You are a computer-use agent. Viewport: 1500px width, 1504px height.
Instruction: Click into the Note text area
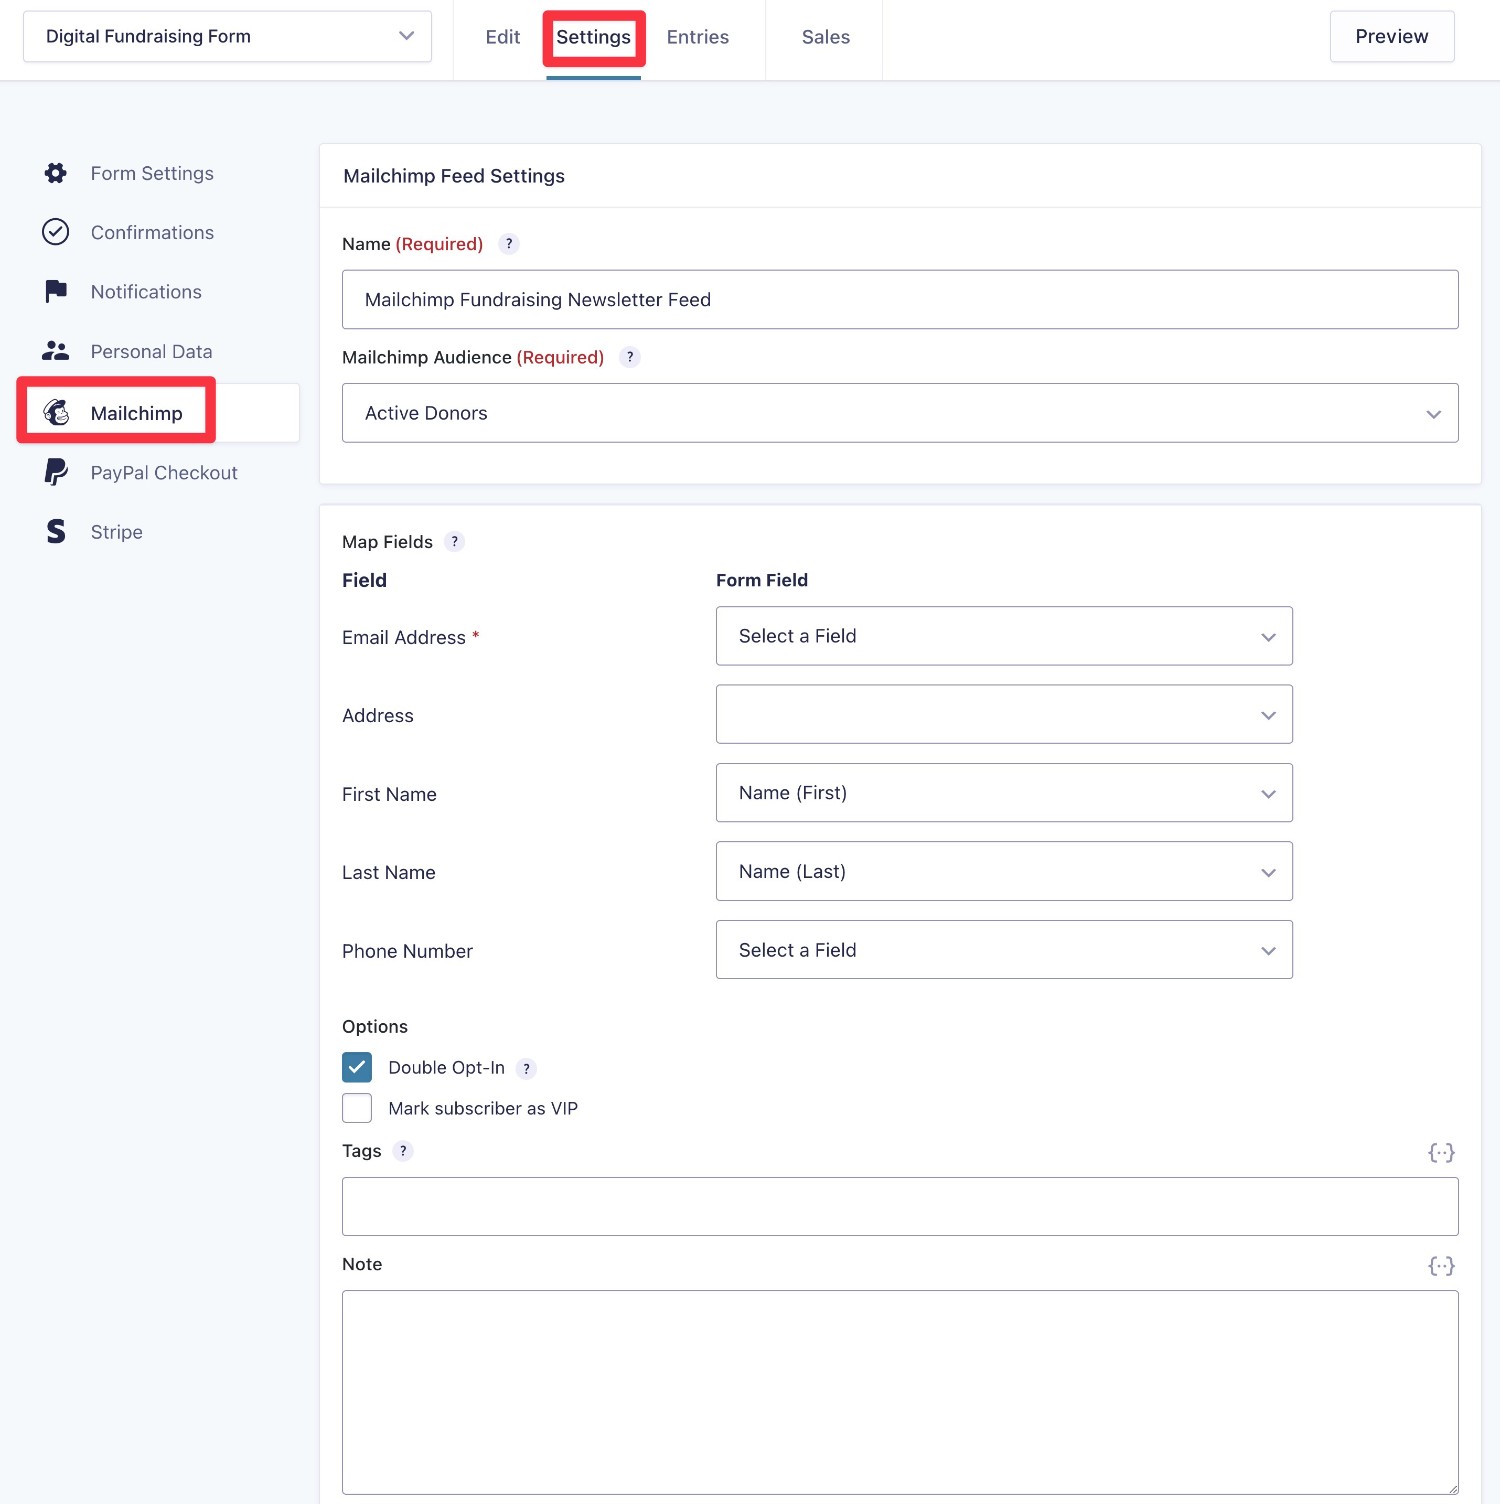[900, 1392]
